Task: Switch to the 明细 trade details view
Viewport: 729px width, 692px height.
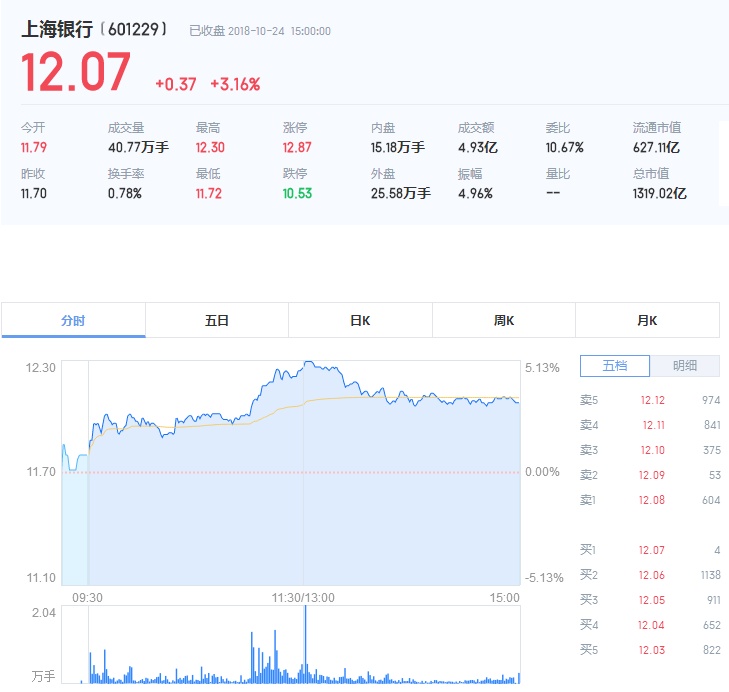Action: click(x=685, y=366)
